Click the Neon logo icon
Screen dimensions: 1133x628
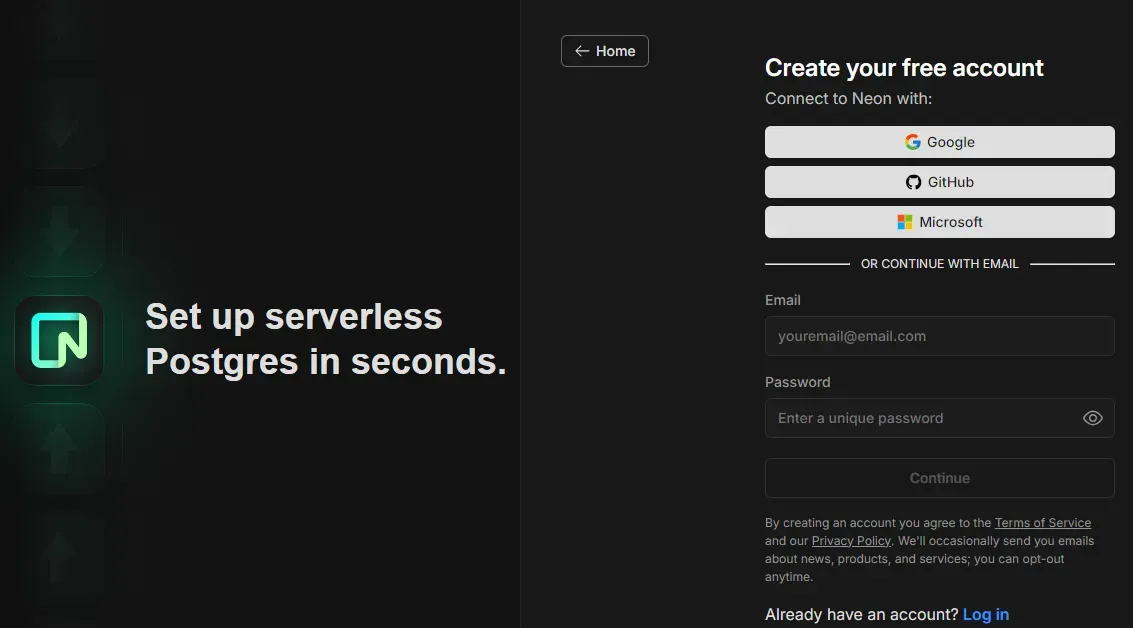click(x=59, y=341)
